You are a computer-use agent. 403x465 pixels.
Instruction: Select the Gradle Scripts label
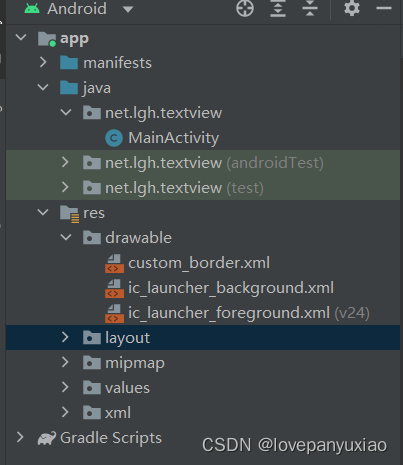tap(111, 438)
